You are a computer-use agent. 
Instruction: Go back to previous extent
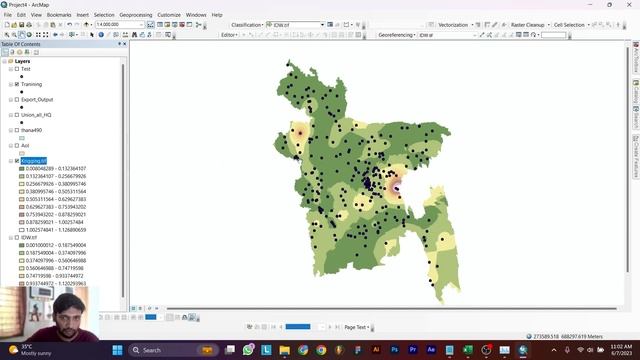(55, 35)
